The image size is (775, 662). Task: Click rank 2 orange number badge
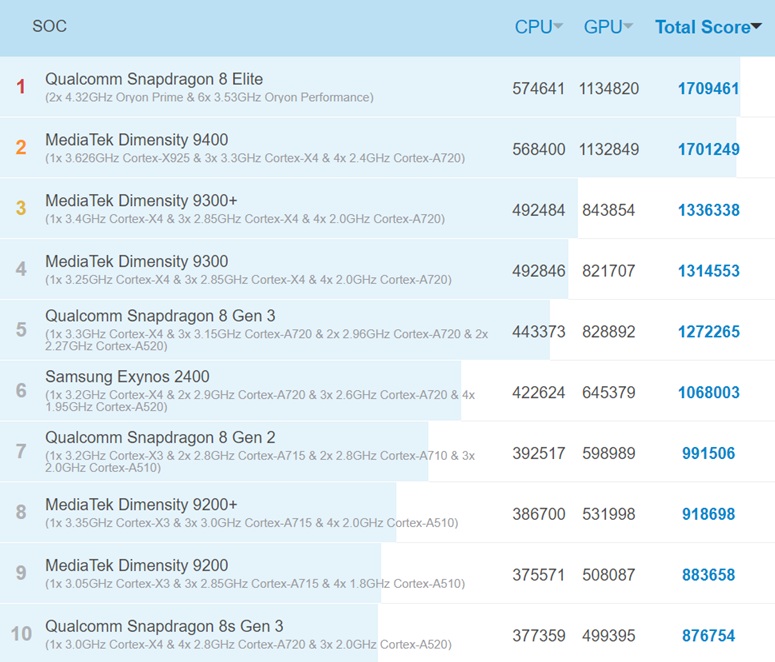(x=20, y=148)
